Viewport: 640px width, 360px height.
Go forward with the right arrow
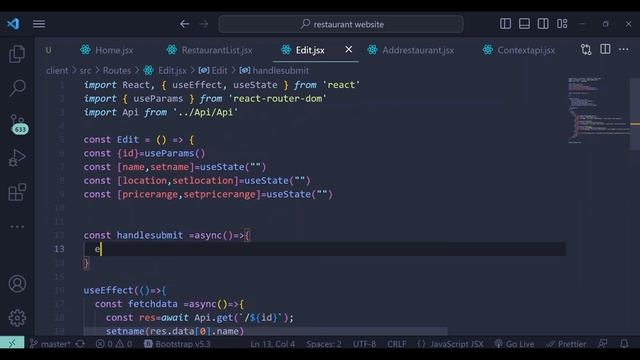click(204, 24)
